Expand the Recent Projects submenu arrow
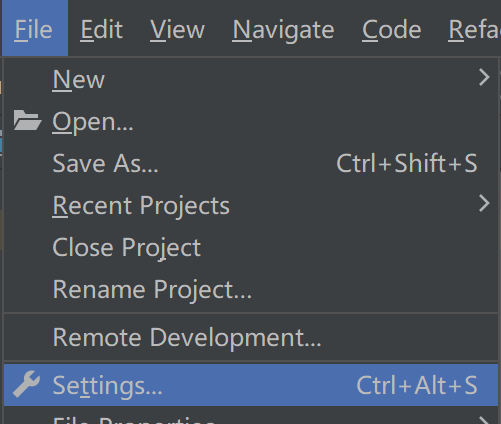The width and height of the screenshot is (501, 424). (x=484, y=203)
